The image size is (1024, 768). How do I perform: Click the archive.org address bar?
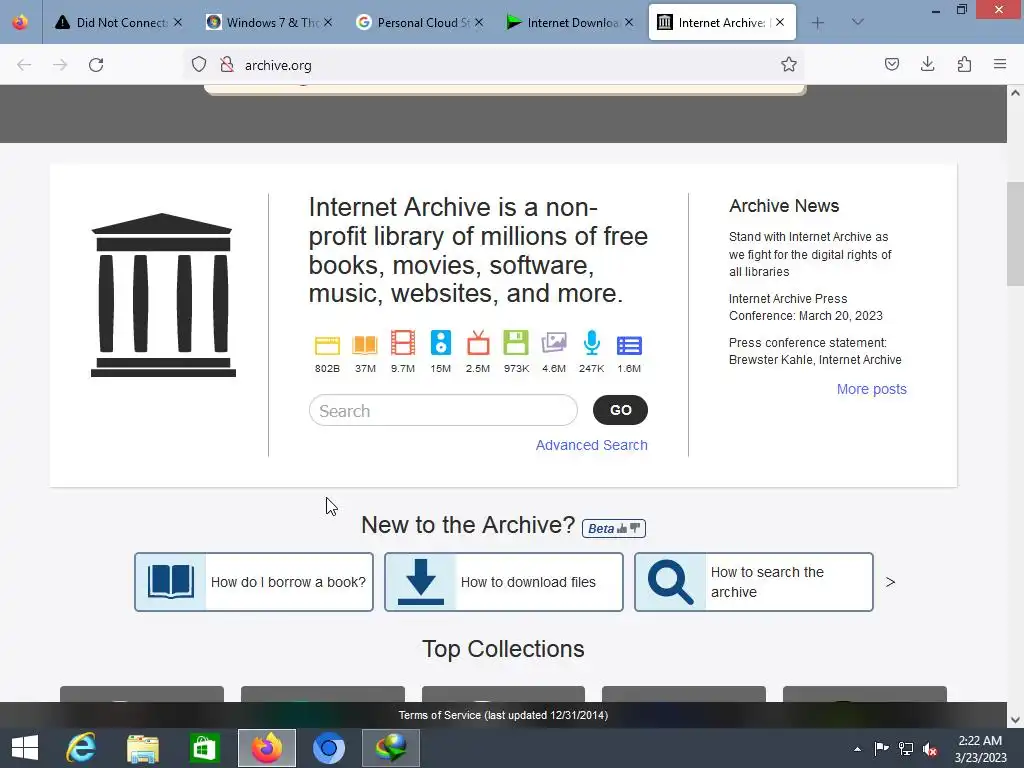click(x=496, y=65)
